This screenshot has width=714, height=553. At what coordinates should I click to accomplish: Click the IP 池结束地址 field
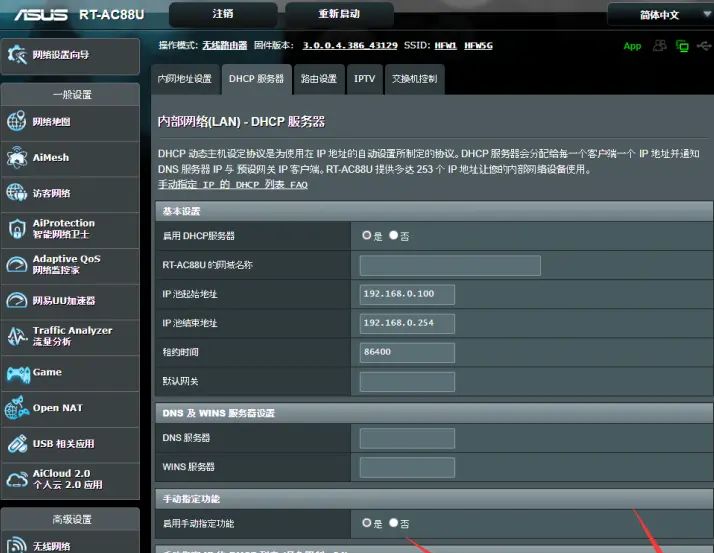407,323
